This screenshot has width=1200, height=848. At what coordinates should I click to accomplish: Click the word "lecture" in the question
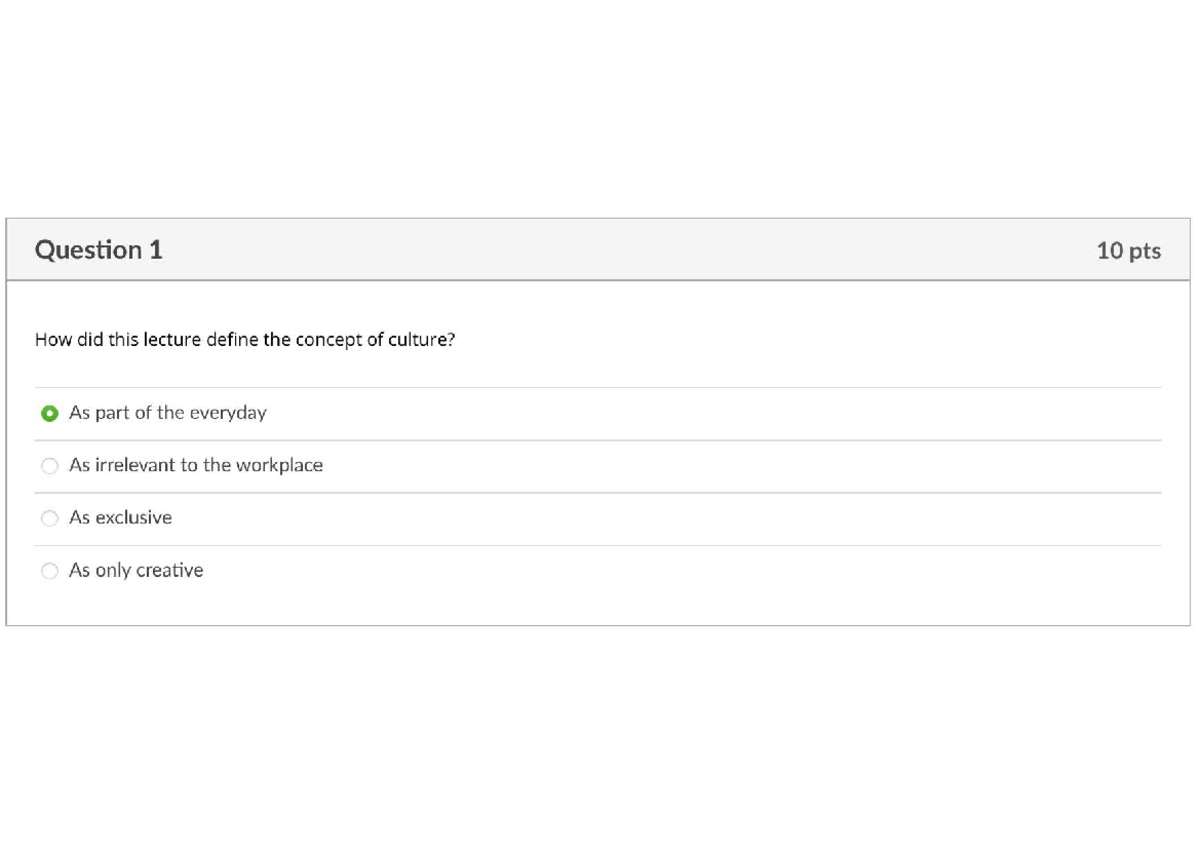(x=172, y=340)
